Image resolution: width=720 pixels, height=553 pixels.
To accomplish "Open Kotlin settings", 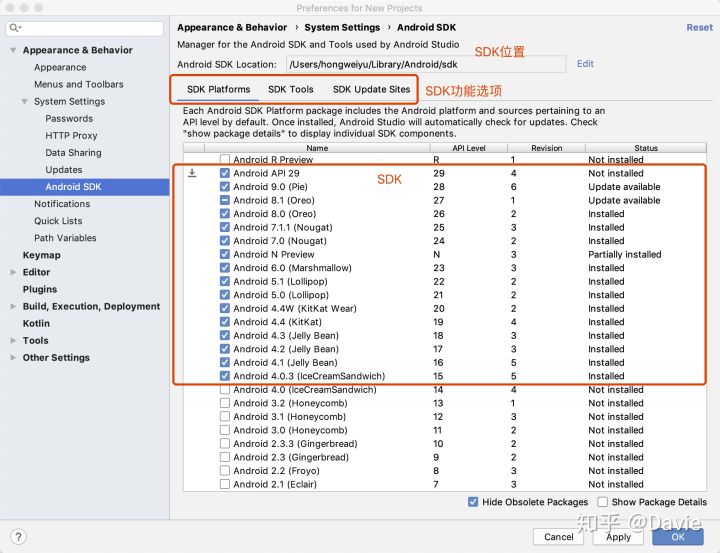I will point(36,323).
